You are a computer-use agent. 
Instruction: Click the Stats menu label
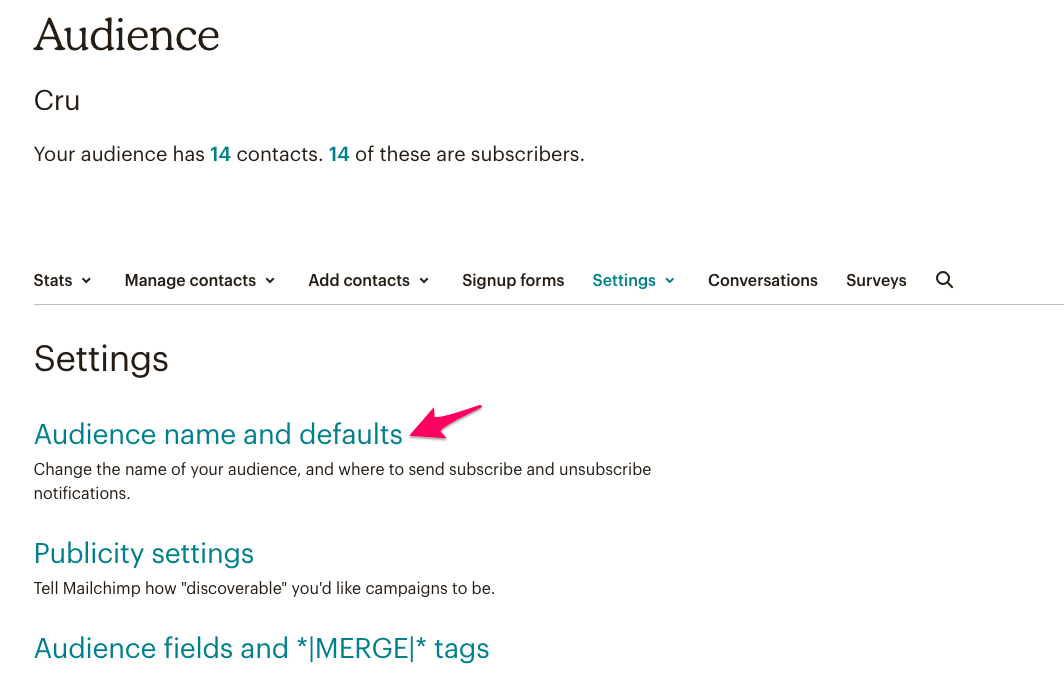tap(53, 280)
